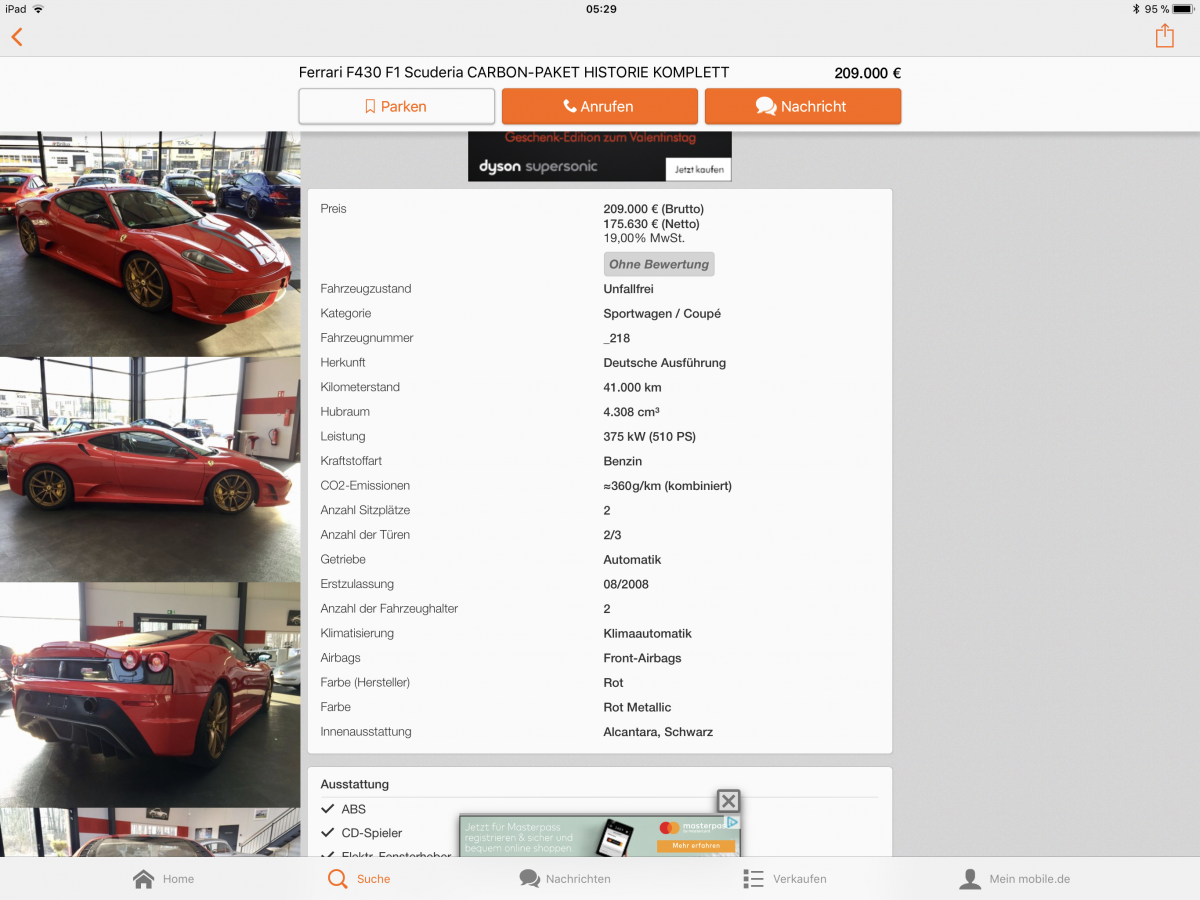Image resolution: width=1200 pixels, height=900 pixels.
Task: Click the Dyson Jetzt kaufen button
Action: click(698, 169)
